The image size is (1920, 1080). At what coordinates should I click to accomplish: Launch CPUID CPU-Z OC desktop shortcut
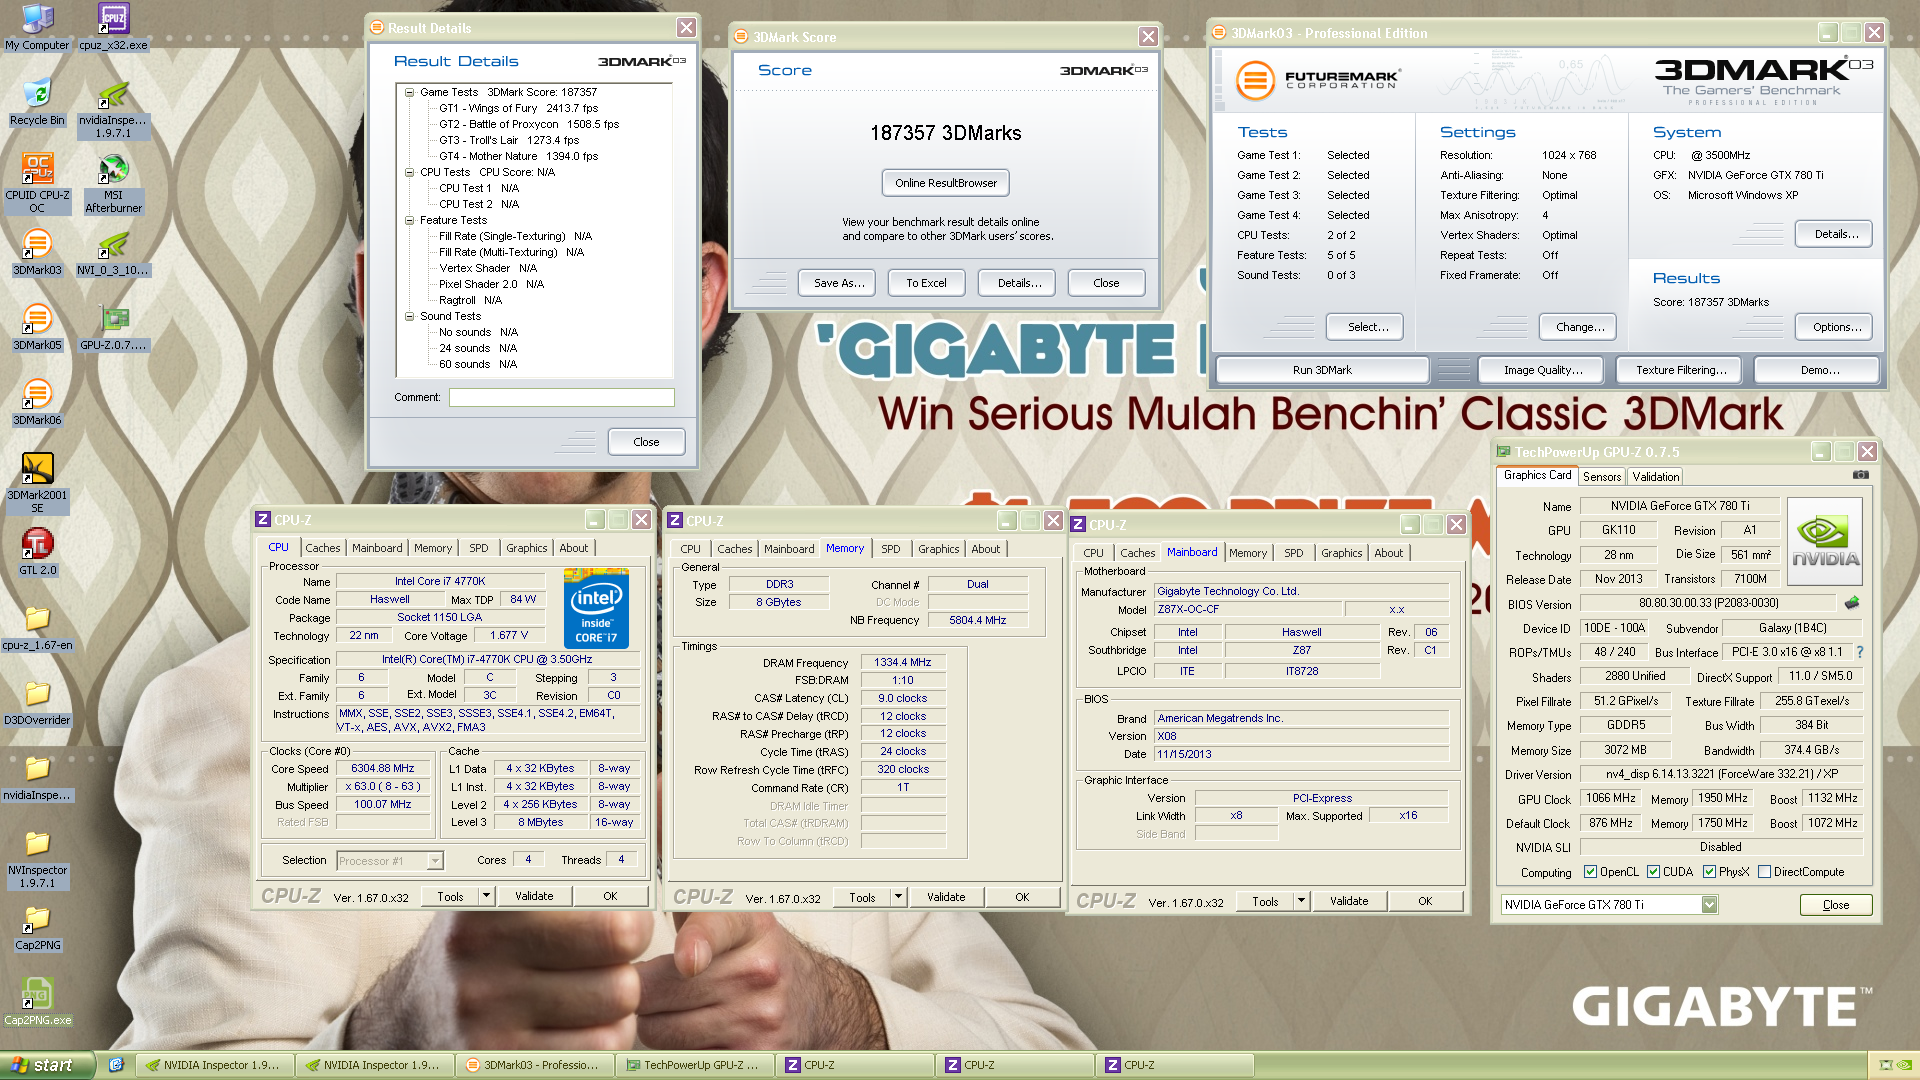(x=37, y=184)
